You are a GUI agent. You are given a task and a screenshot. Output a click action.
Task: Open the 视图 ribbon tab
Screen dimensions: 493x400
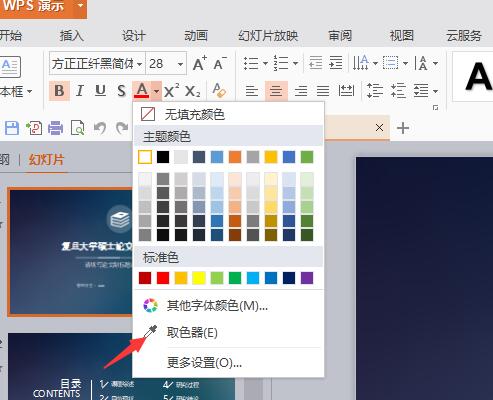402,35
